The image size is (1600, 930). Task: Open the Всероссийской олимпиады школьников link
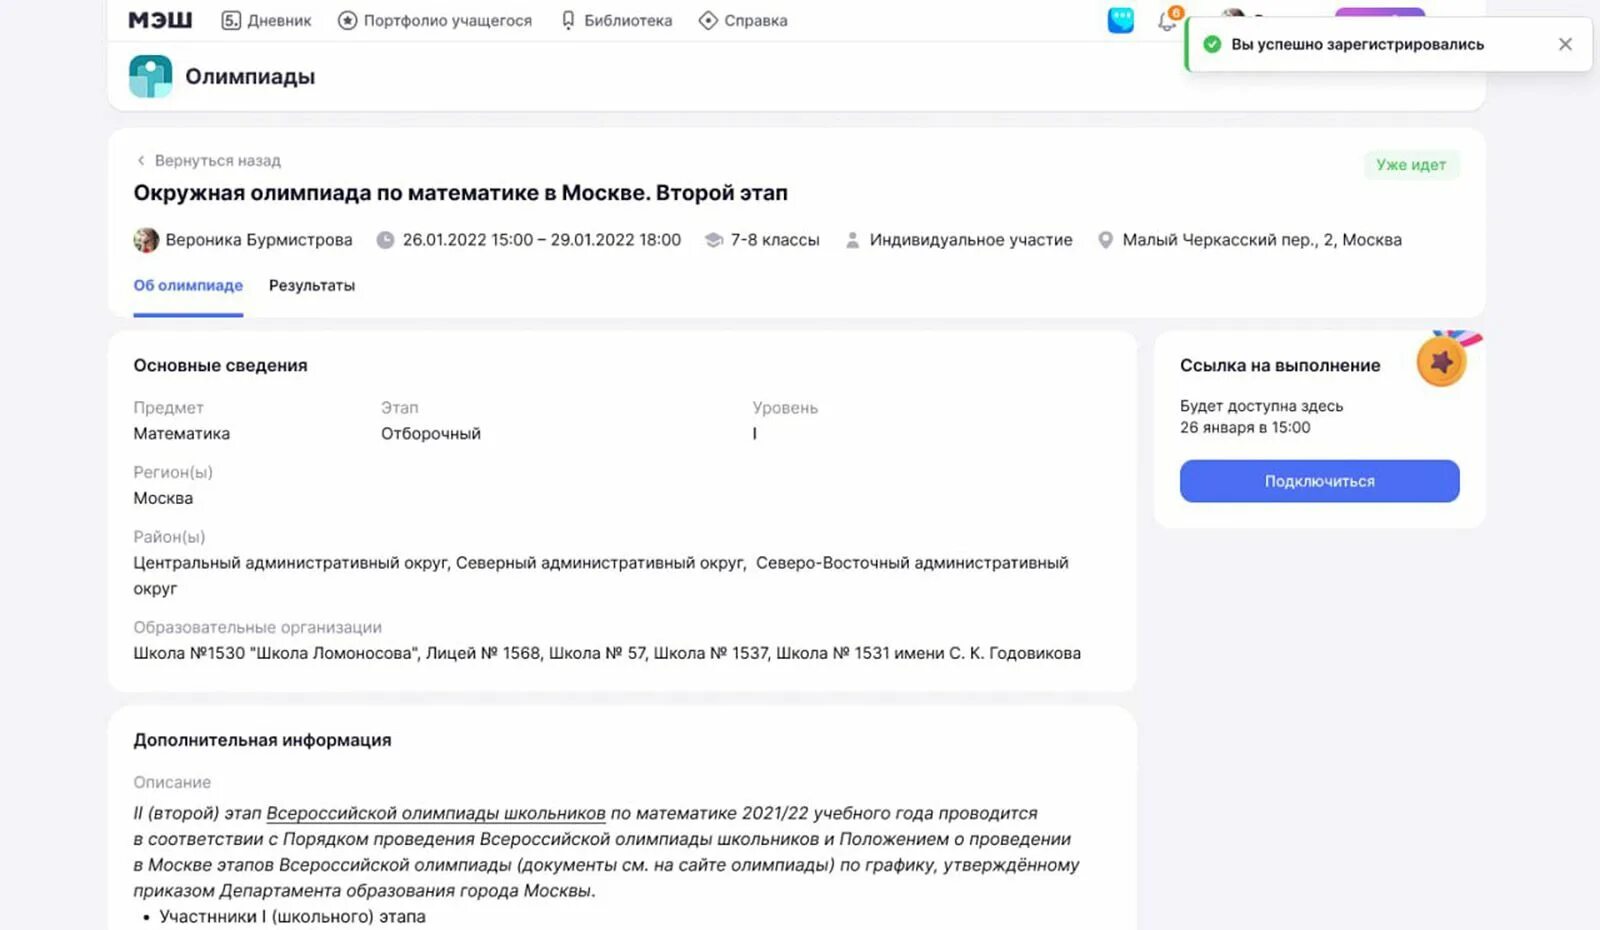(435, 813)
